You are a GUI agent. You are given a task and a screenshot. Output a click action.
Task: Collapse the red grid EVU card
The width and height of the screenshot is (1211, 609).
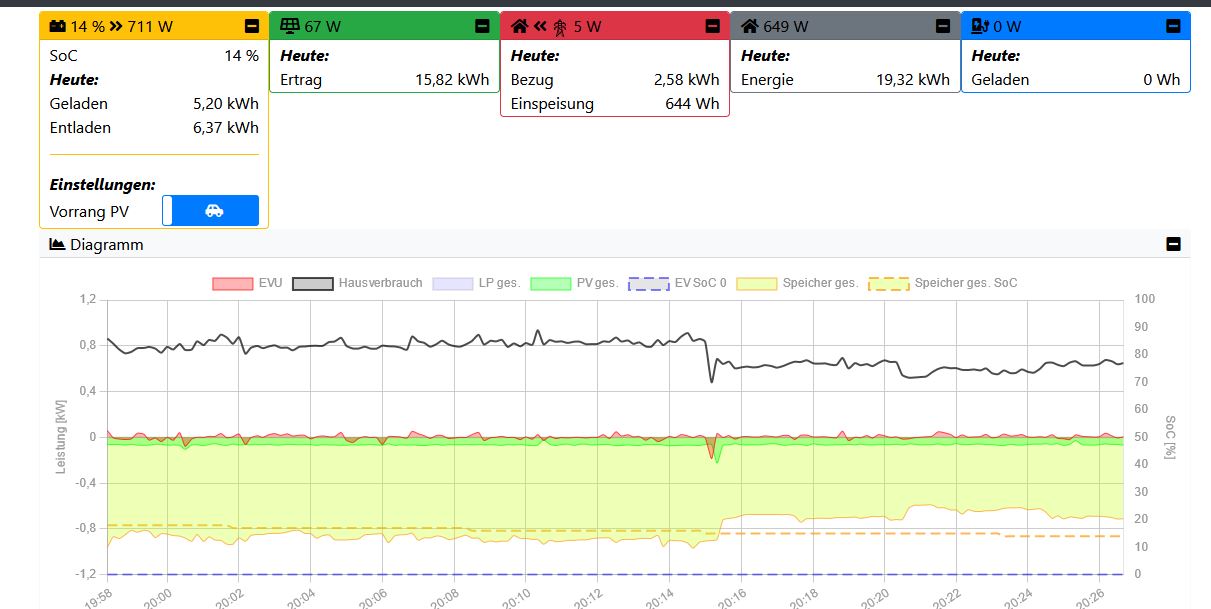pos(712,26)
